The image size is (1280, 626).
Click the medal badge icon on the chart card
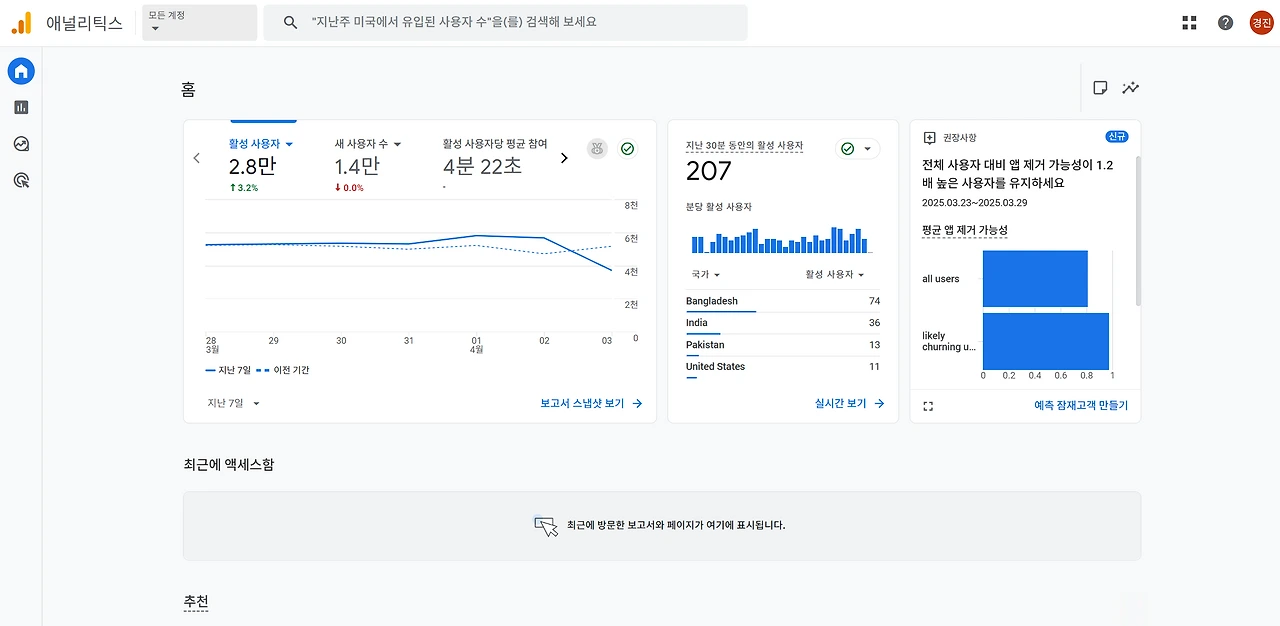597,149
